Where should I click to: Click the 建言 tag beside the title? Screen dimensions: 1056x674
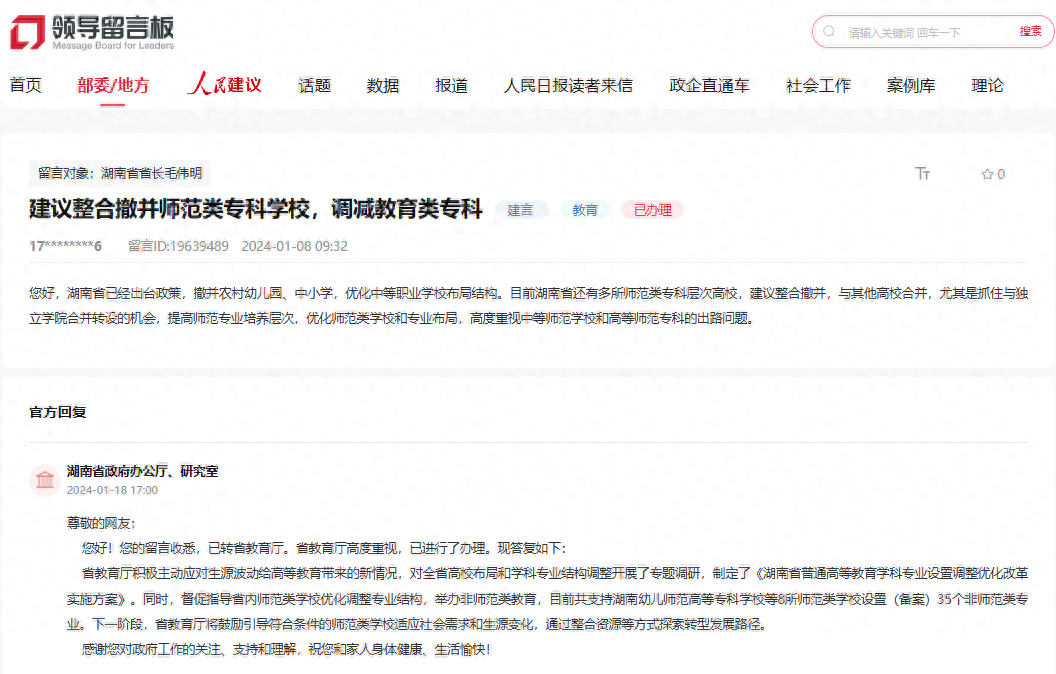click(521, 210)
